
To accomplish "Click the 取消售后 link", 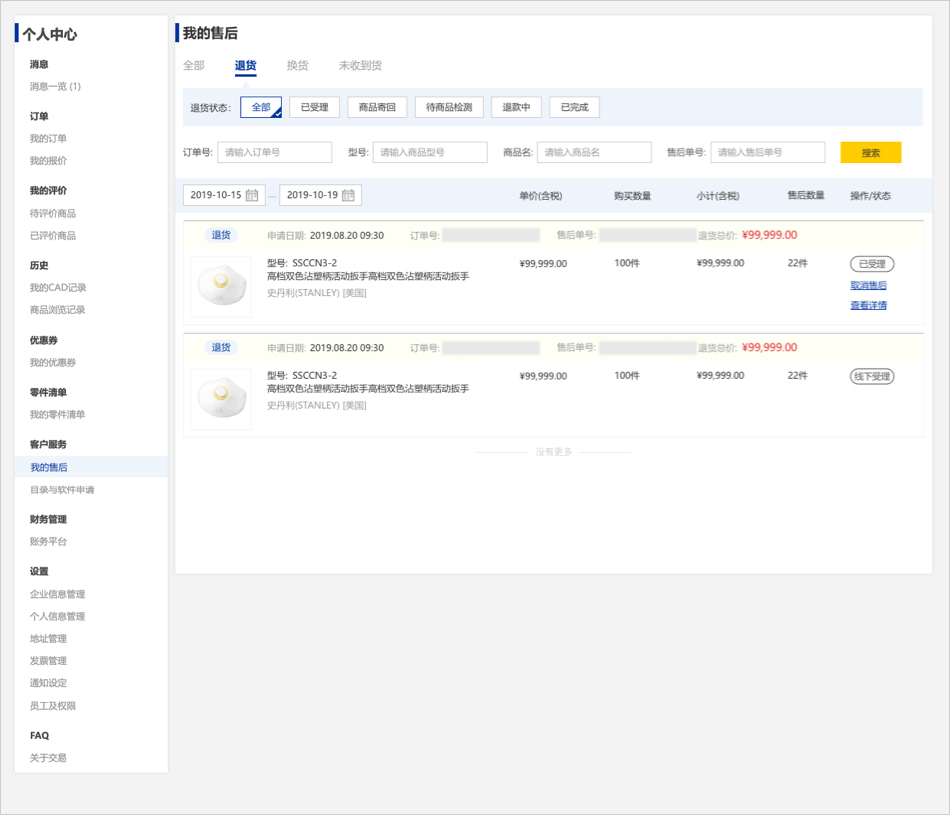I will click(x=868, y=286).
